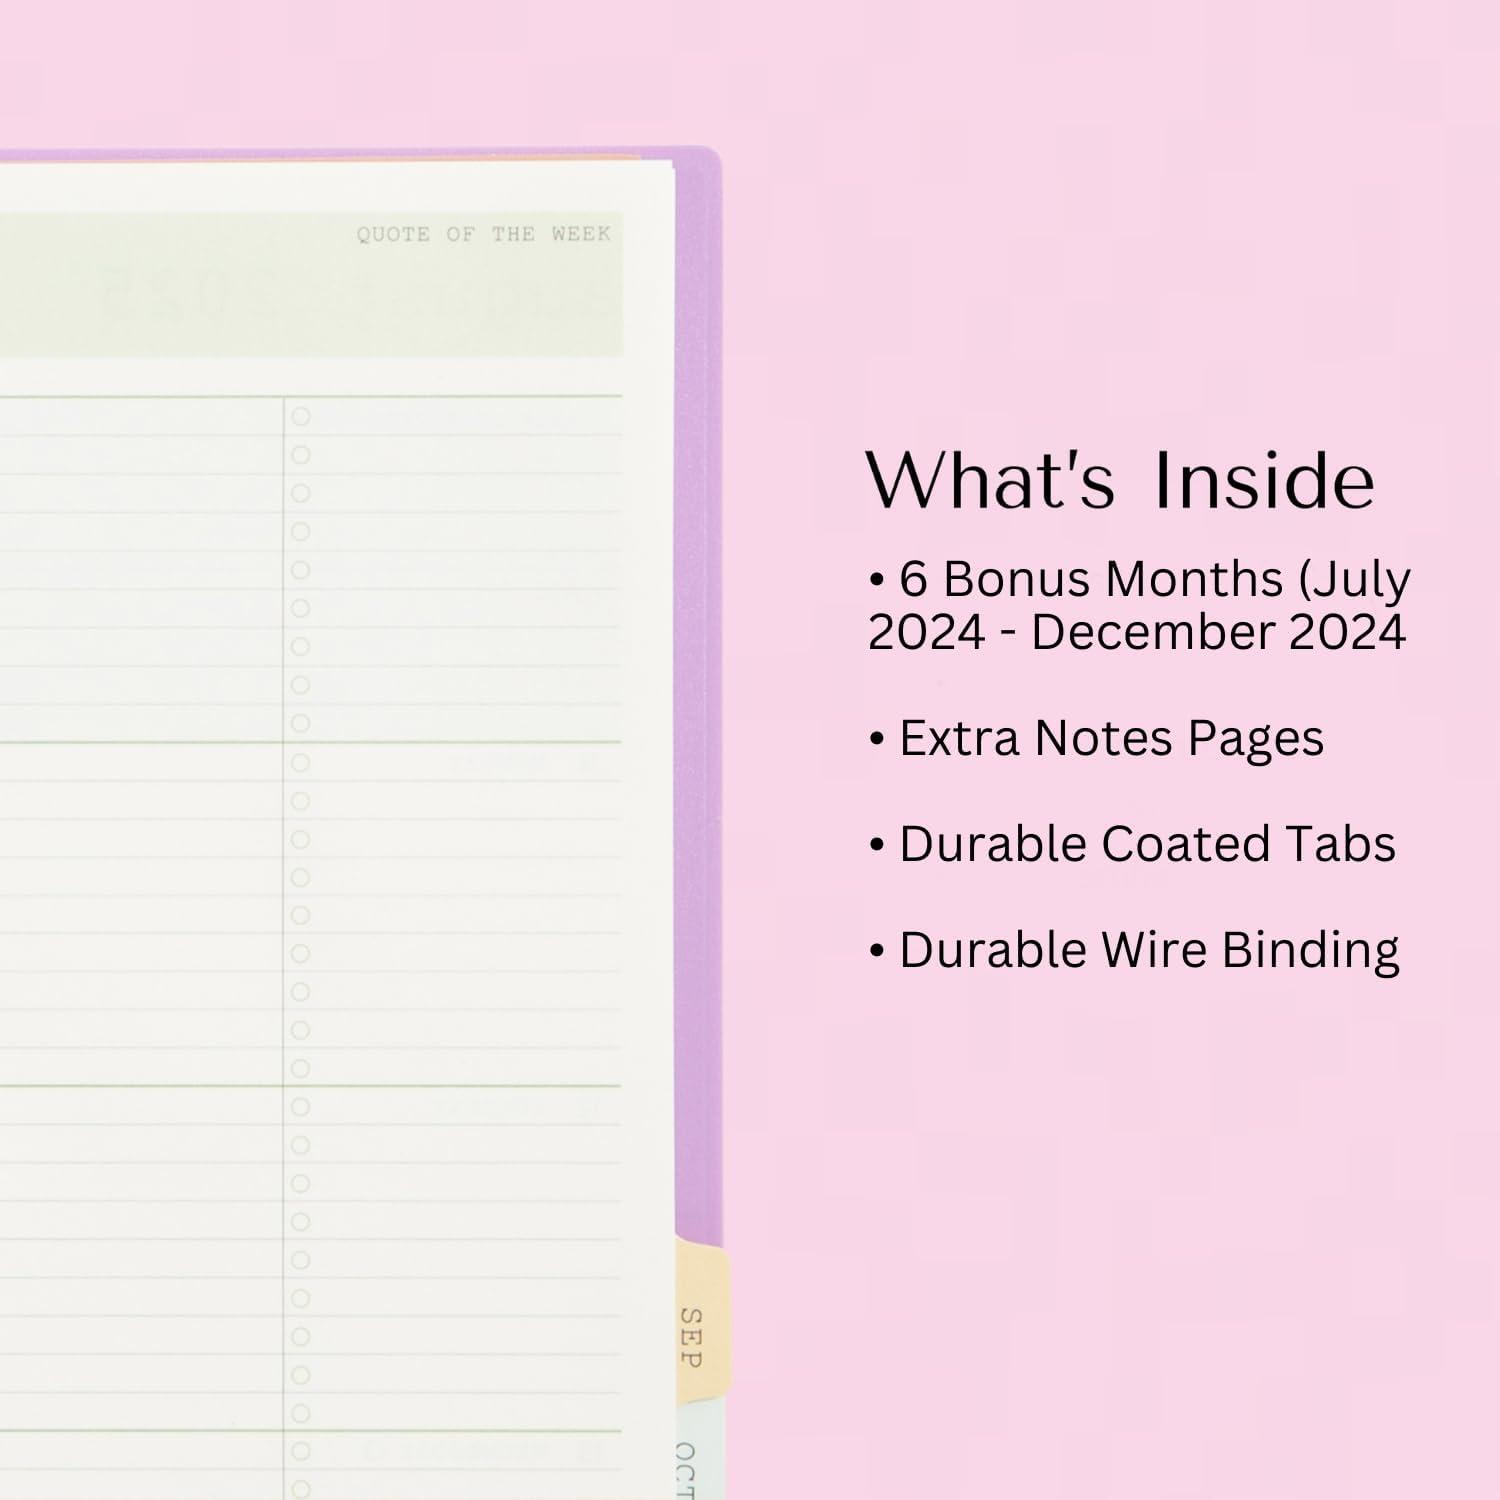Click the bullet dot before "Extra Notes Pages"
This screenshot has height=1500, width=1500.
point(877,740)
